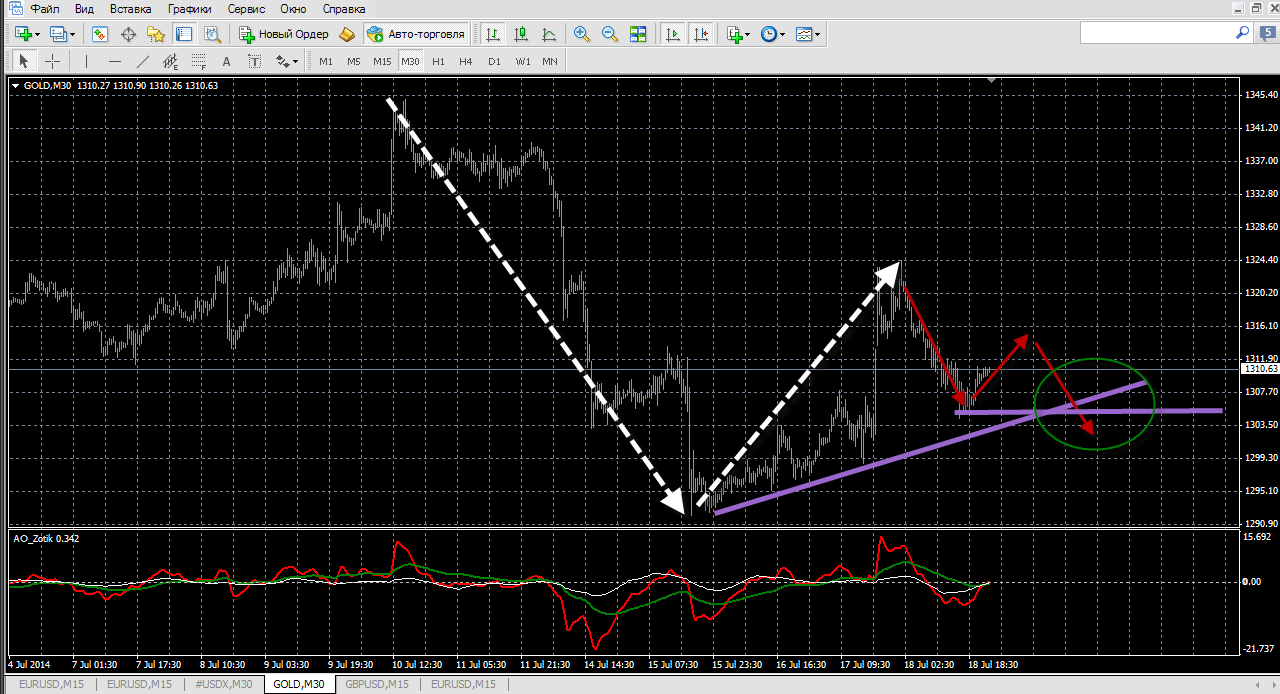Switch to the #USDX,M30 chart tab
This screenshot has width=1280, height=694.
pos(225,685)
